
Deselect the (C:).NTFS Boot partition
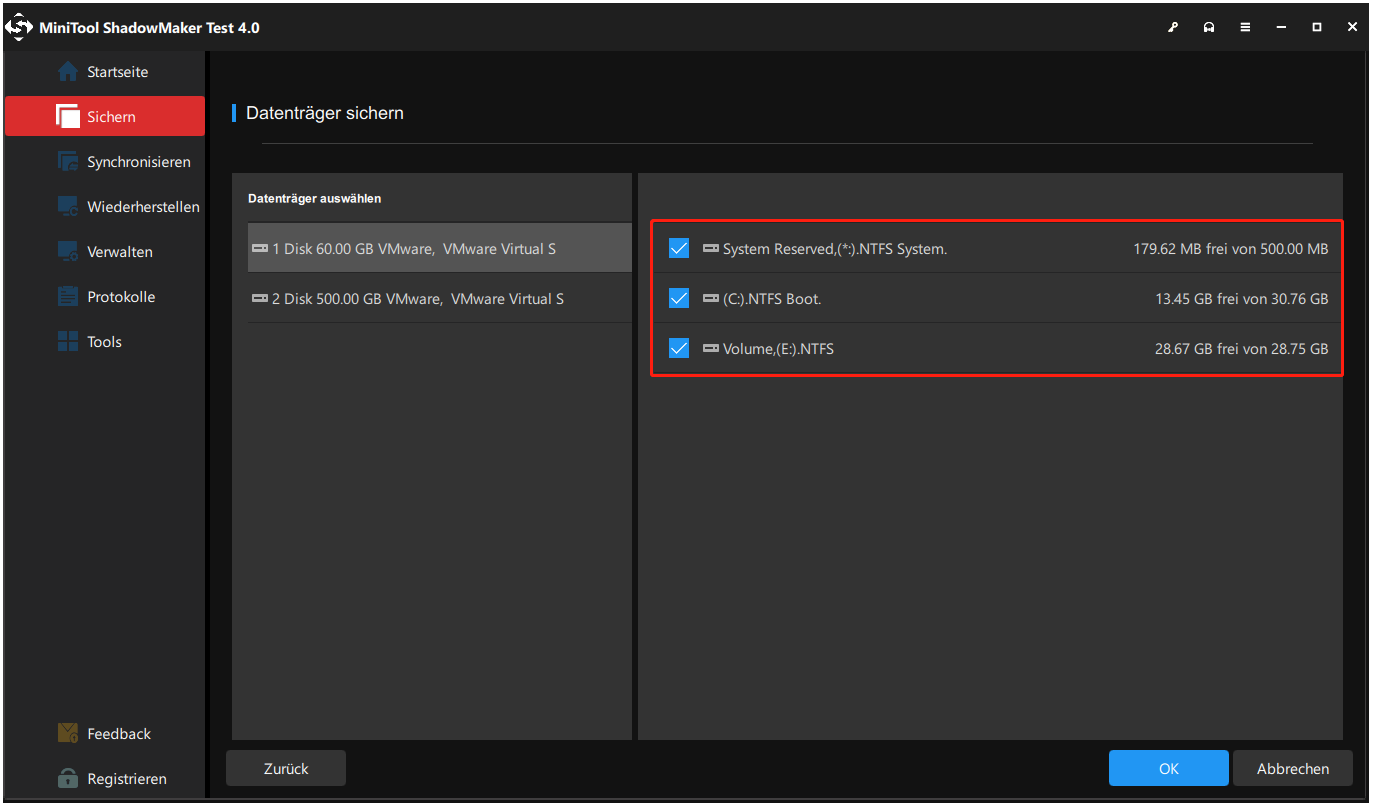[x=679, y=298]
